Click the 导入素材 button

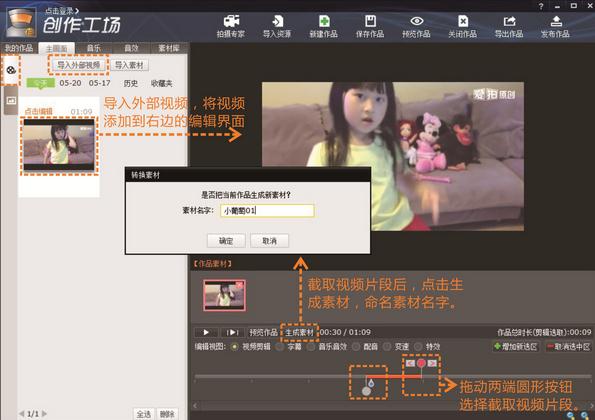[129, 65]
